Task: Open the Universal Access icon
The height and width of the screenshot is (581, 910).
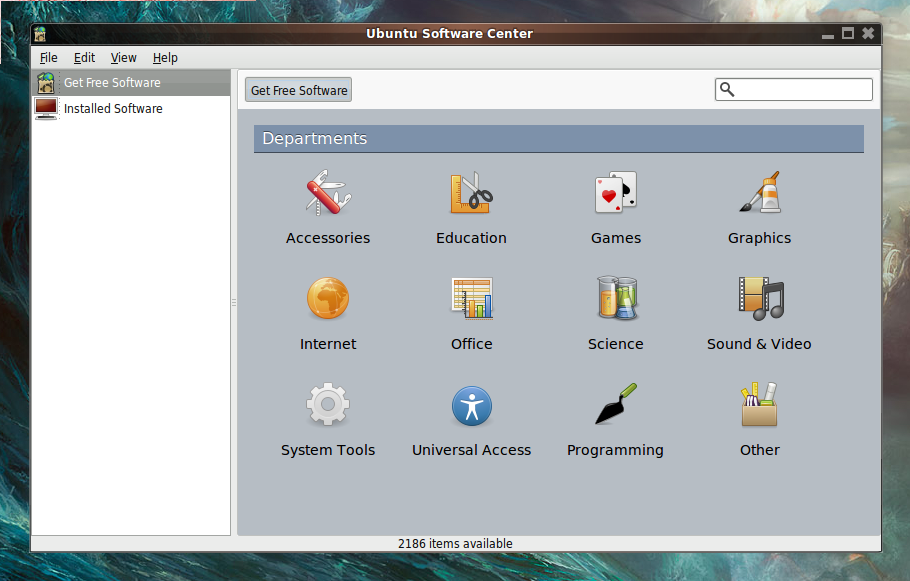Action: (x=472, y=406)
